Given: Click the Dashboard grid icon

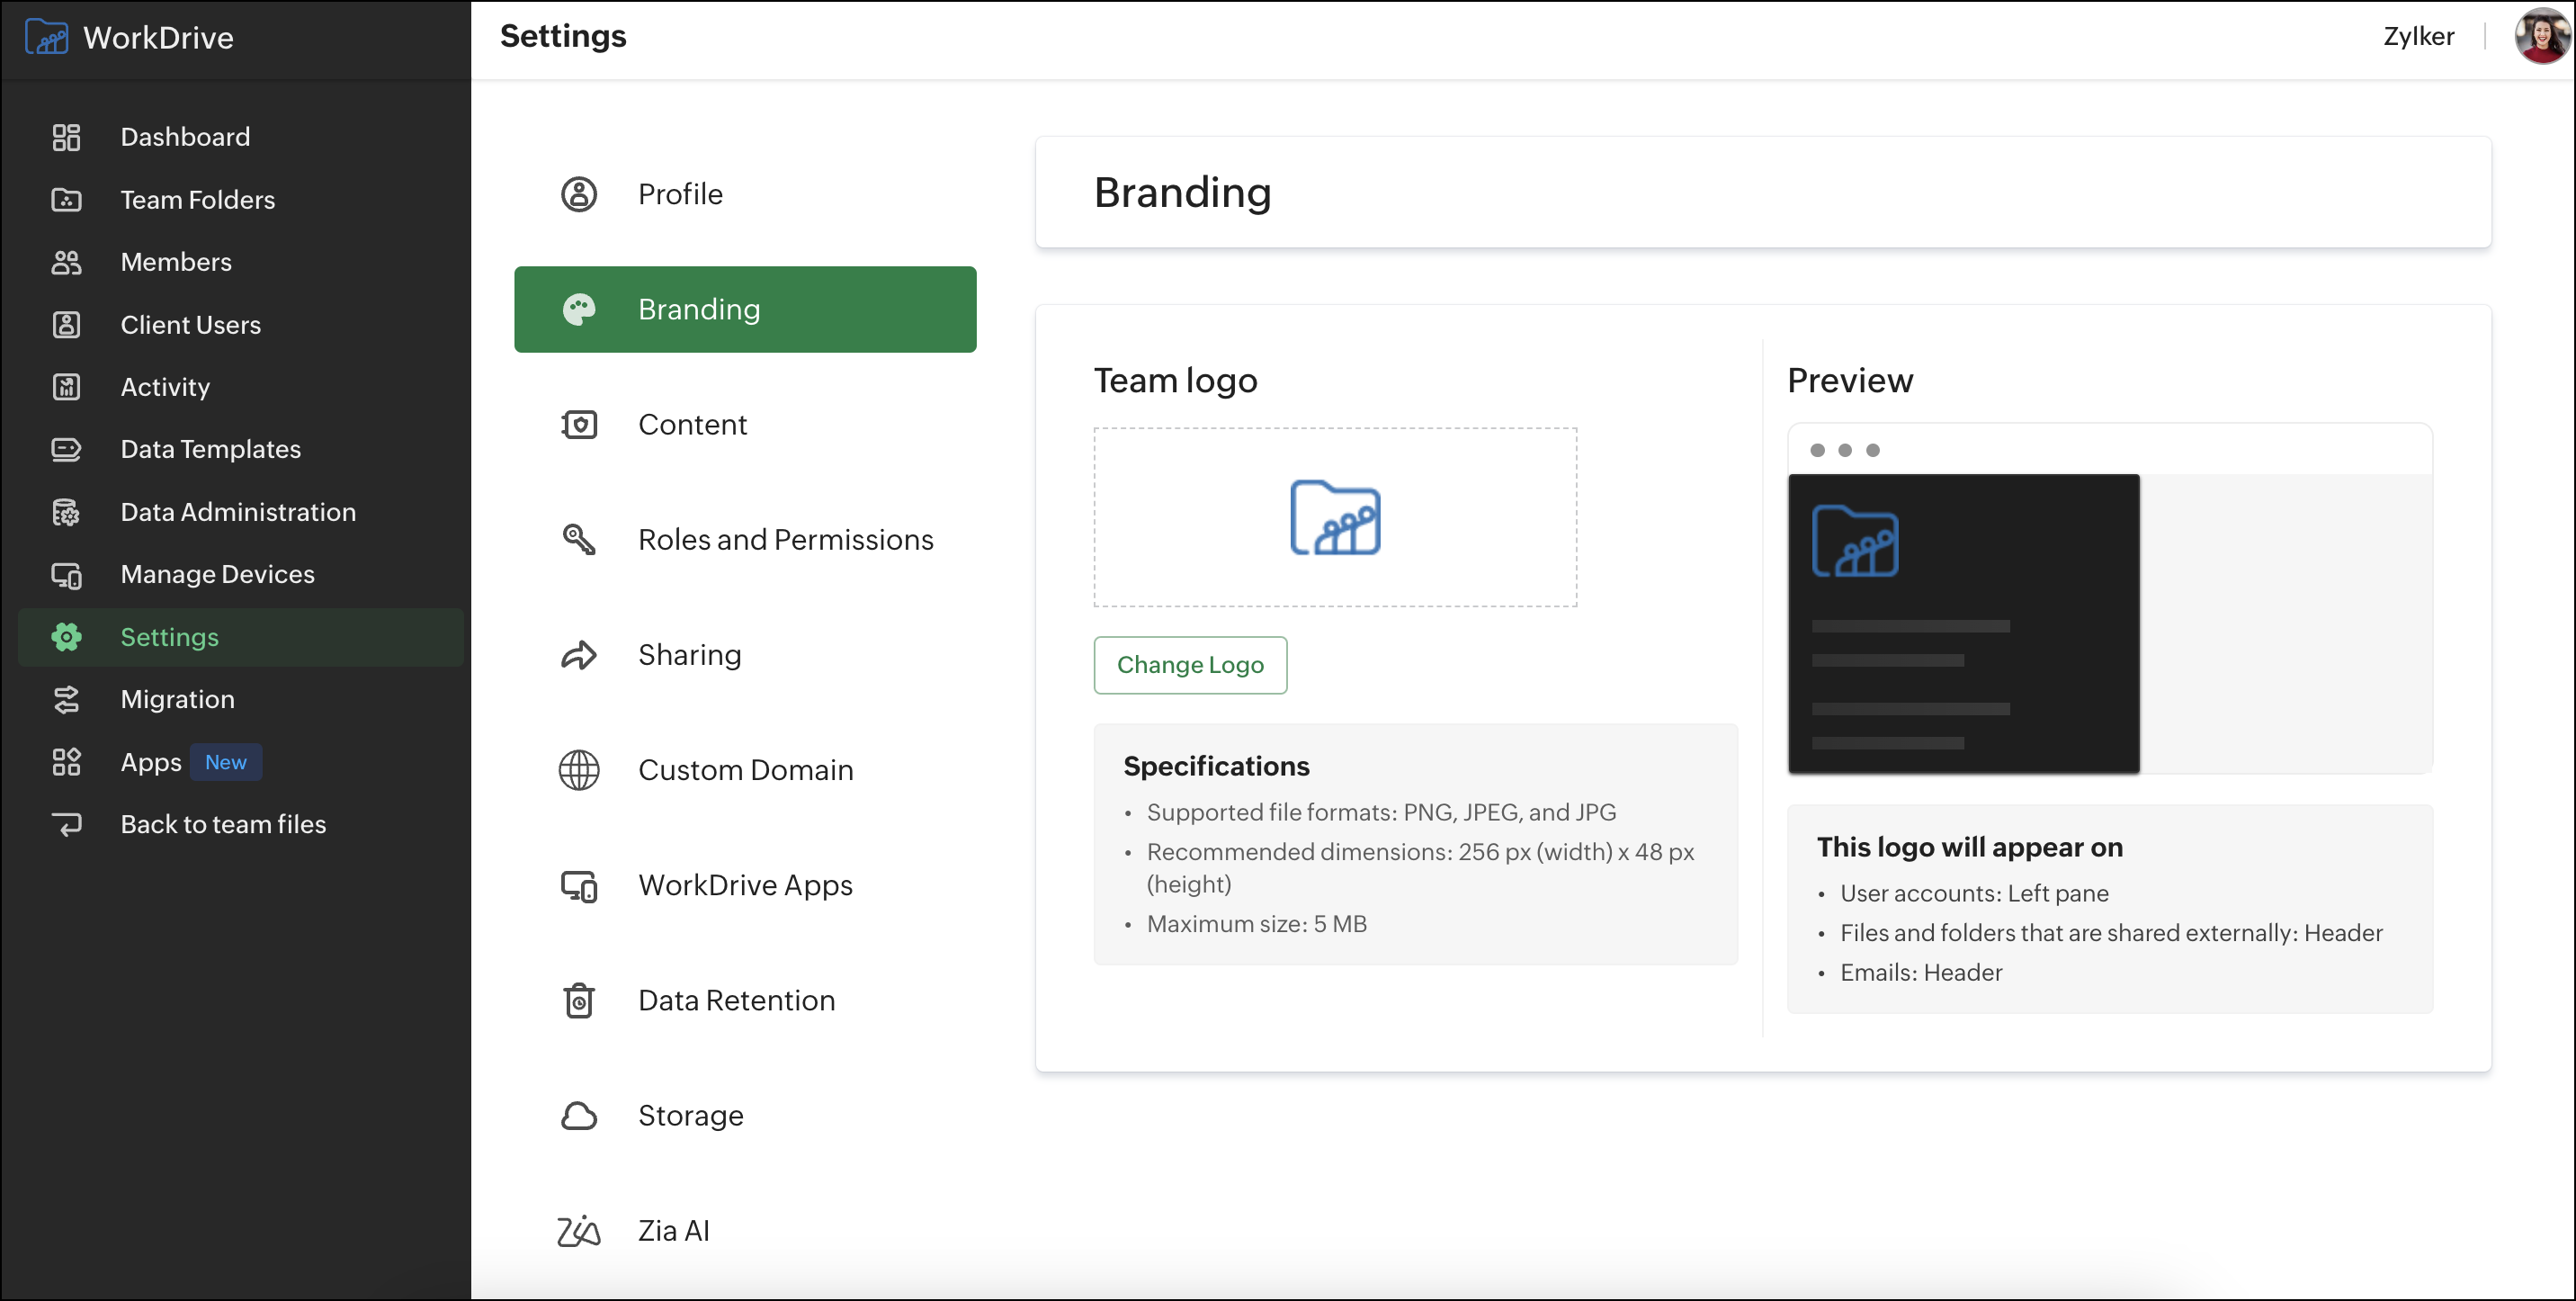Looking at the screenshot, I should (x=66, y=137).
